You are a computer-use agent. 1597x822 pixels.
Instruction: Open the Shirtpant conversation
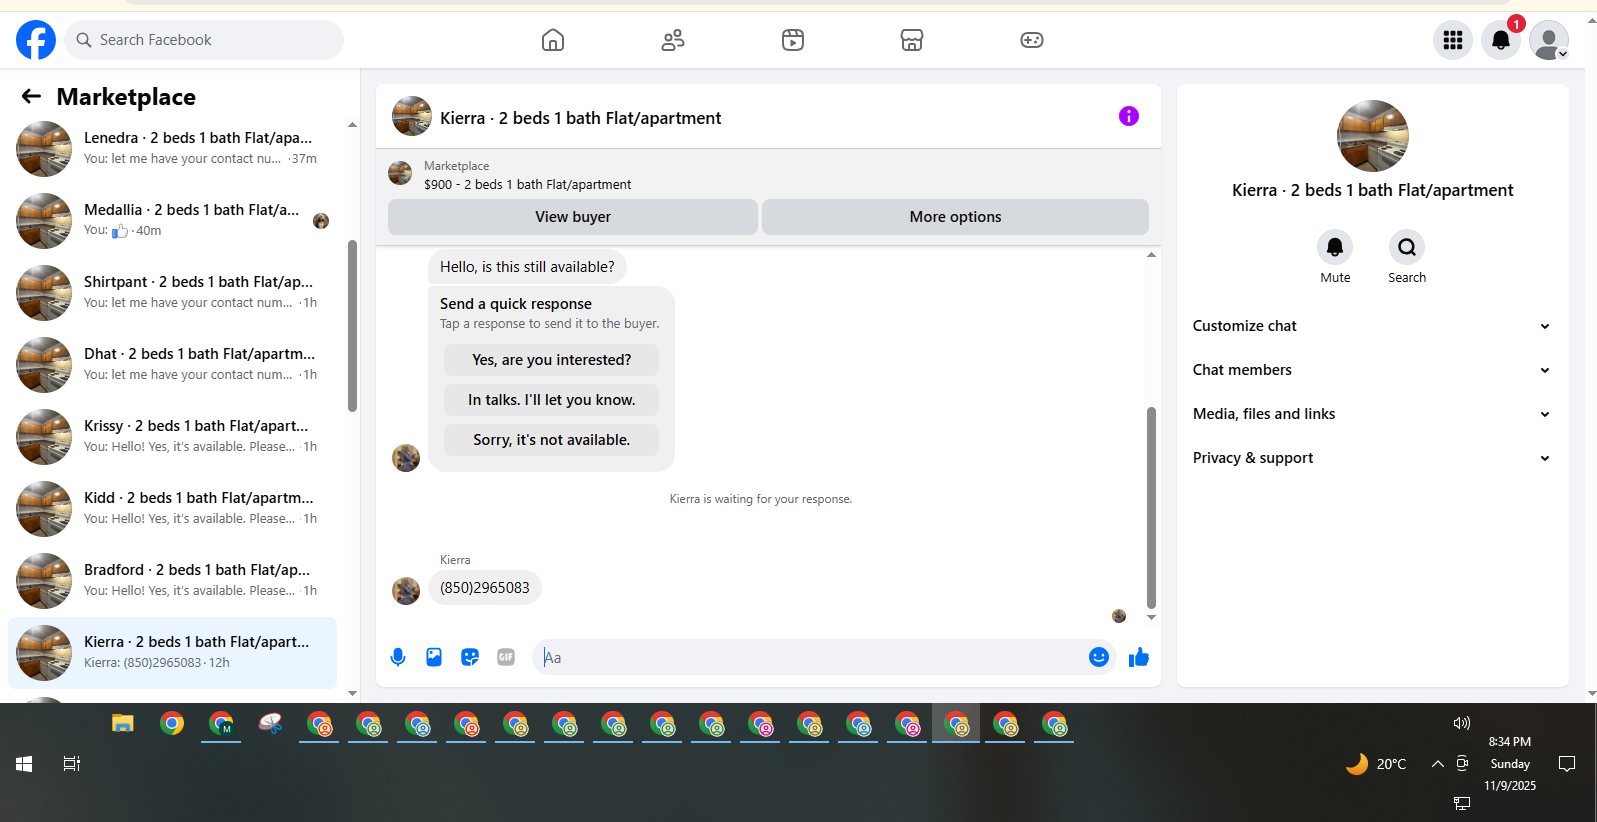172,292
